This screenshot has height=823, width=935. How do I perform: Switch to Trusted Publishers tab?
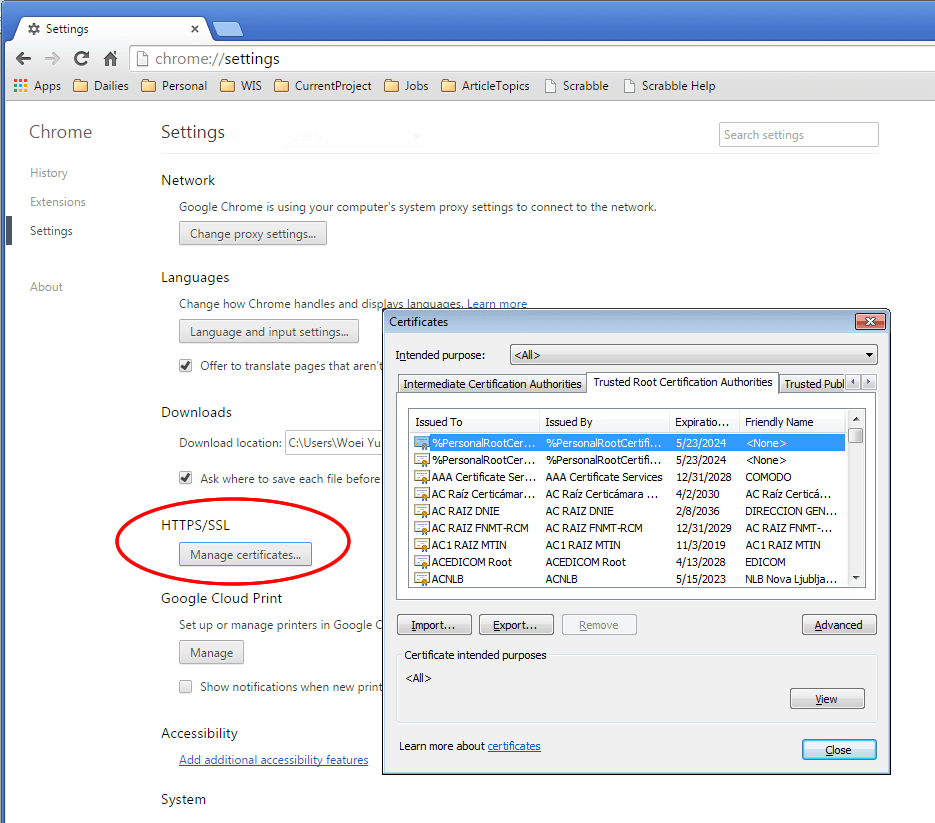click(x=813, y=383)
